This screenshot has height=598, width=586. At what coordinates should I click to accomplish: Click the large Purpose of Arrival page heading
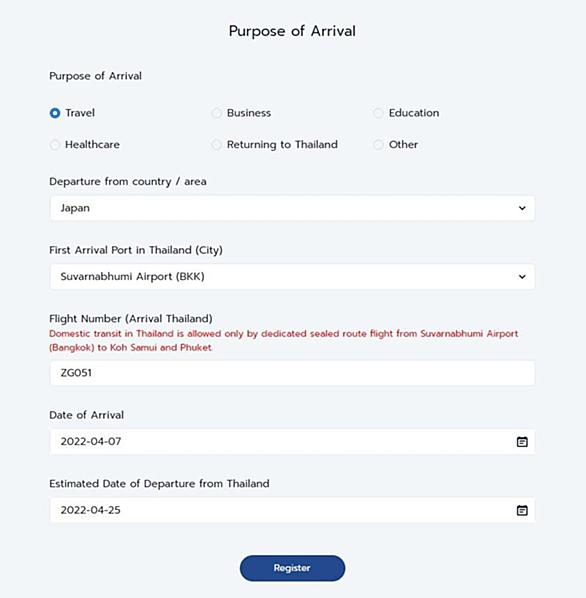coord(292,31)
